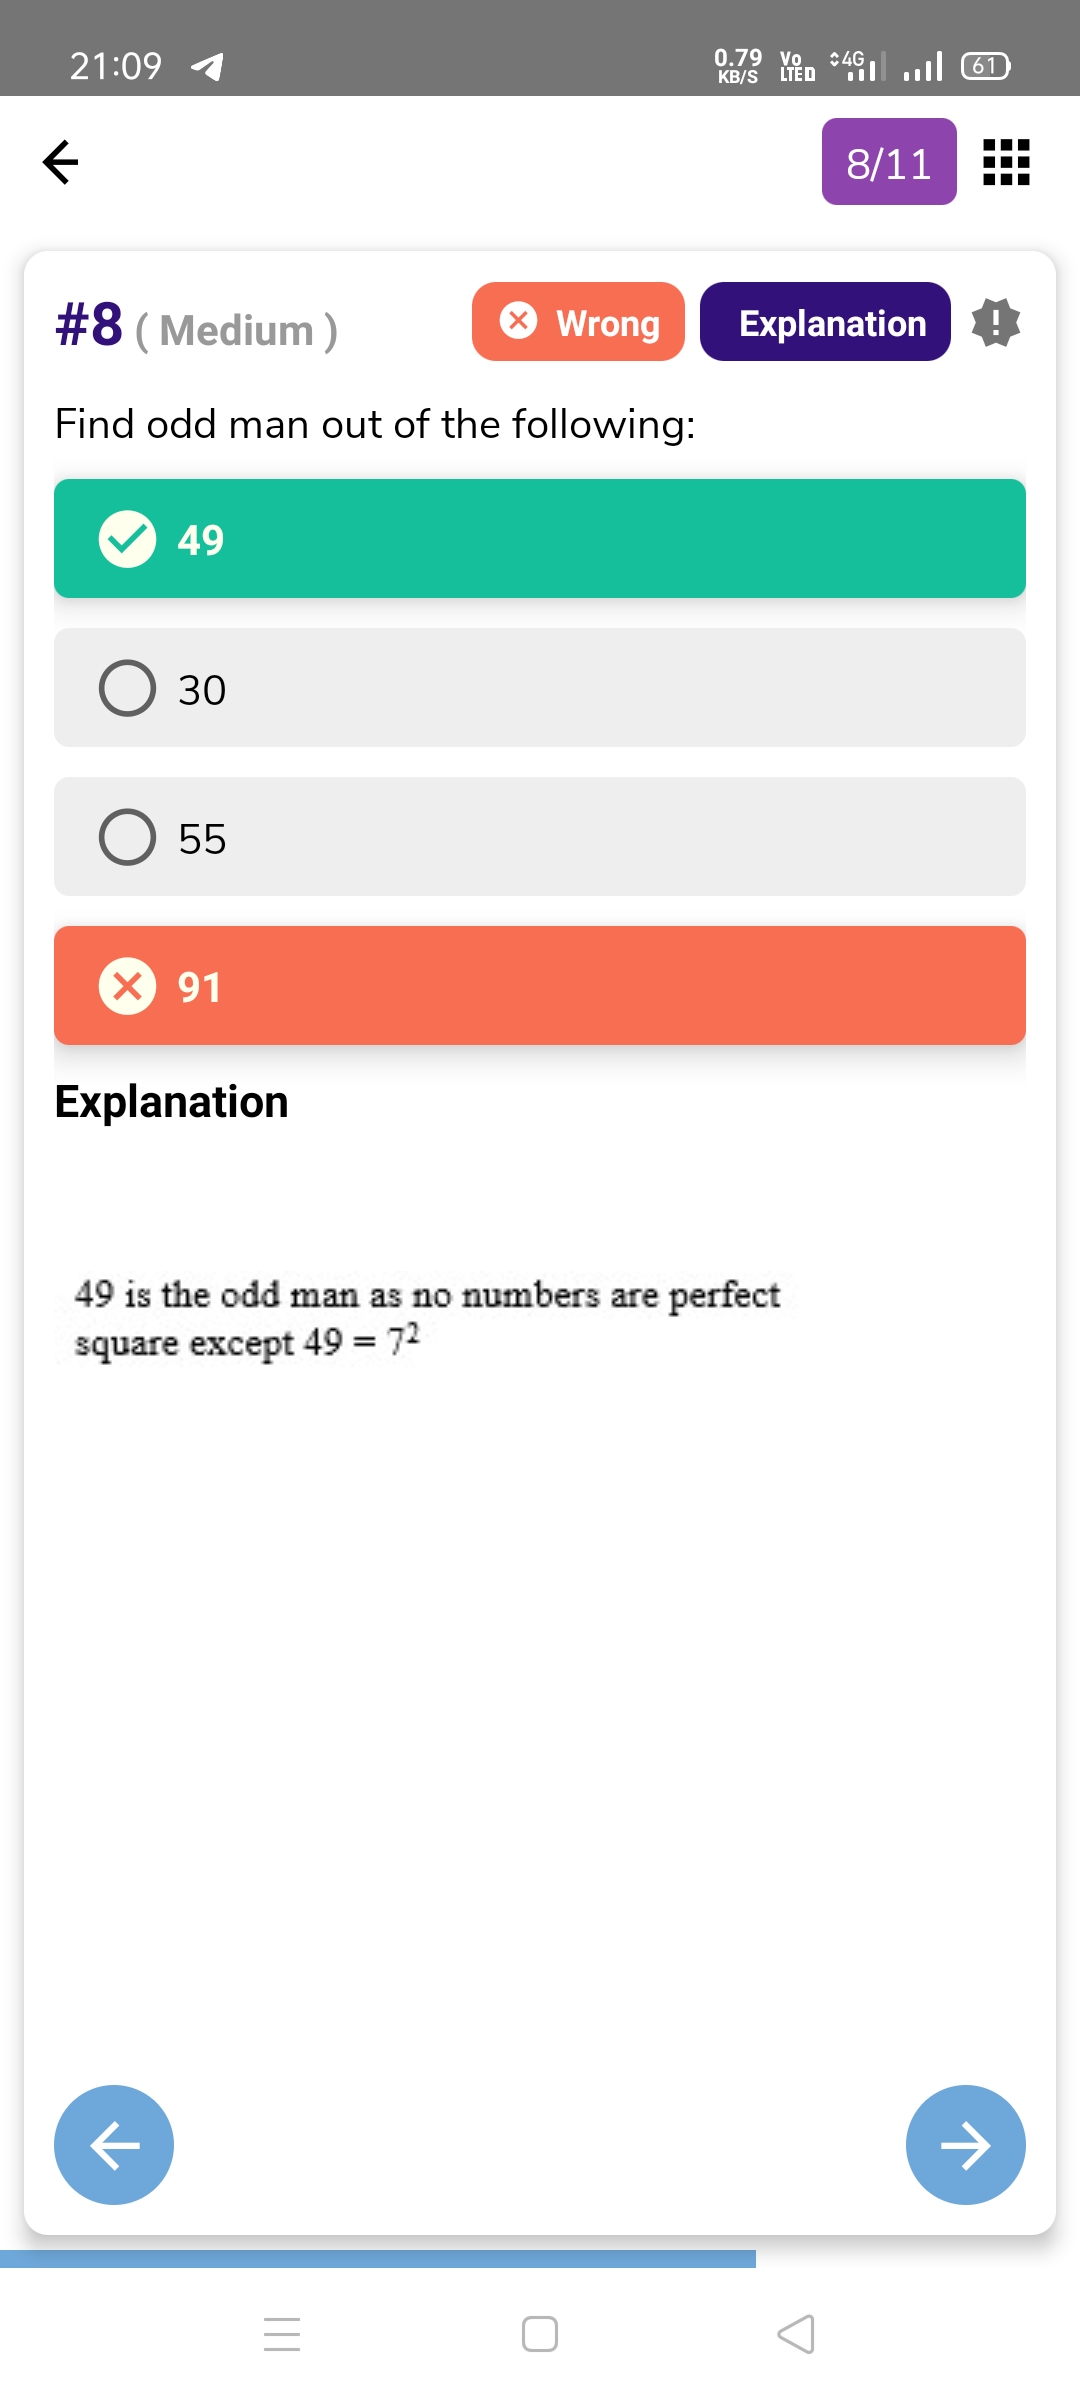Tap the red cross on option 91

(x=128, y=986)
